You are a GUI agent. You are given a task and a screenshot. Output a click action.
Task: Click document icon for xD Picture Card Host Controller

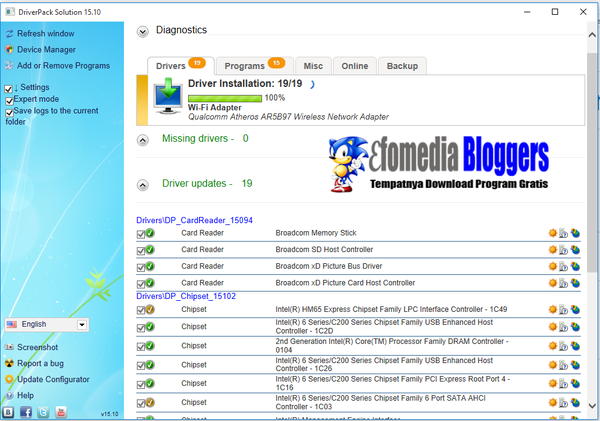pos(563,283)
